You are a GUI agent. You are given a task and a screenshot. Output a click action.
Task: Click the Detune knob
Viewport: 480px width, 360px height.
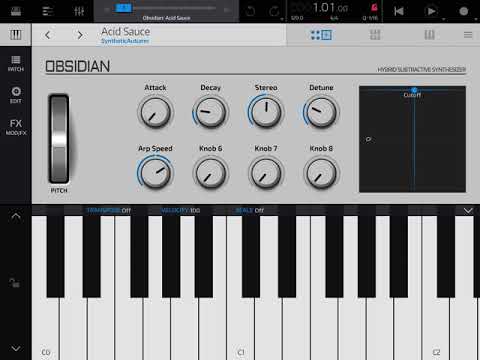tap(321, 112)
